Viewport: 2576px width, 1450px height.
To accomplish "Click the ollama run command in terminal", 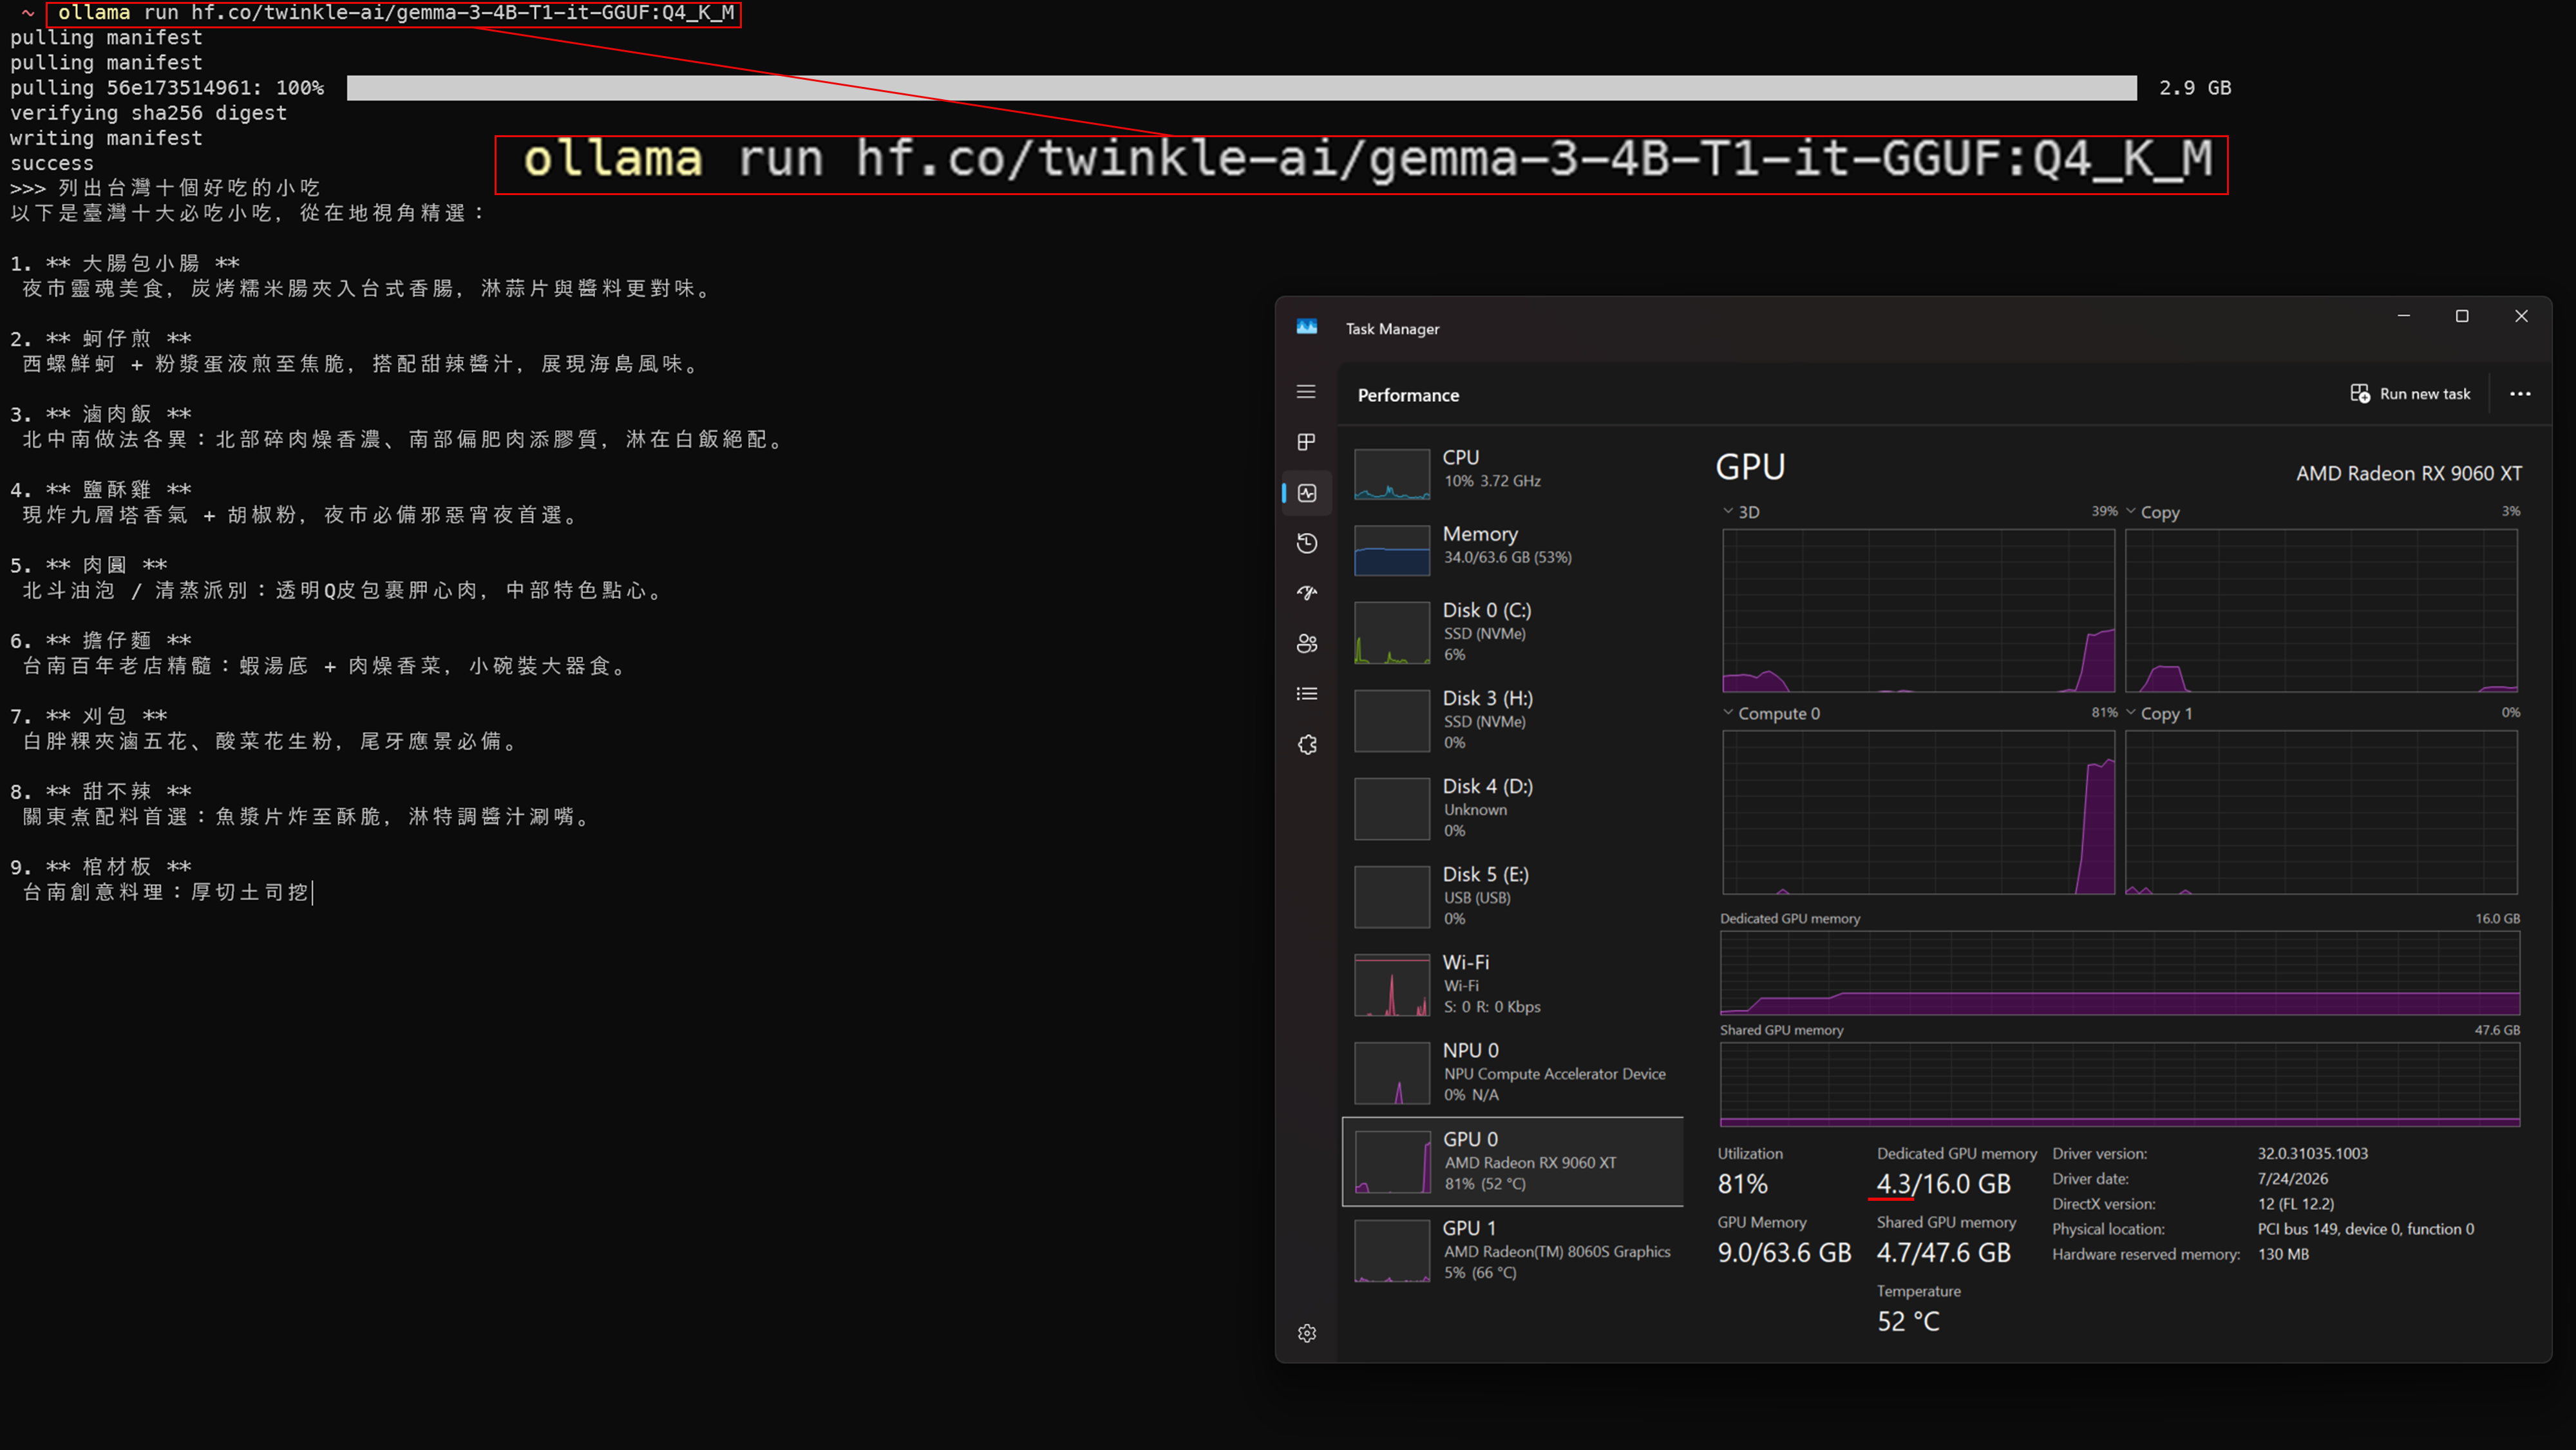I will (396, 13).
